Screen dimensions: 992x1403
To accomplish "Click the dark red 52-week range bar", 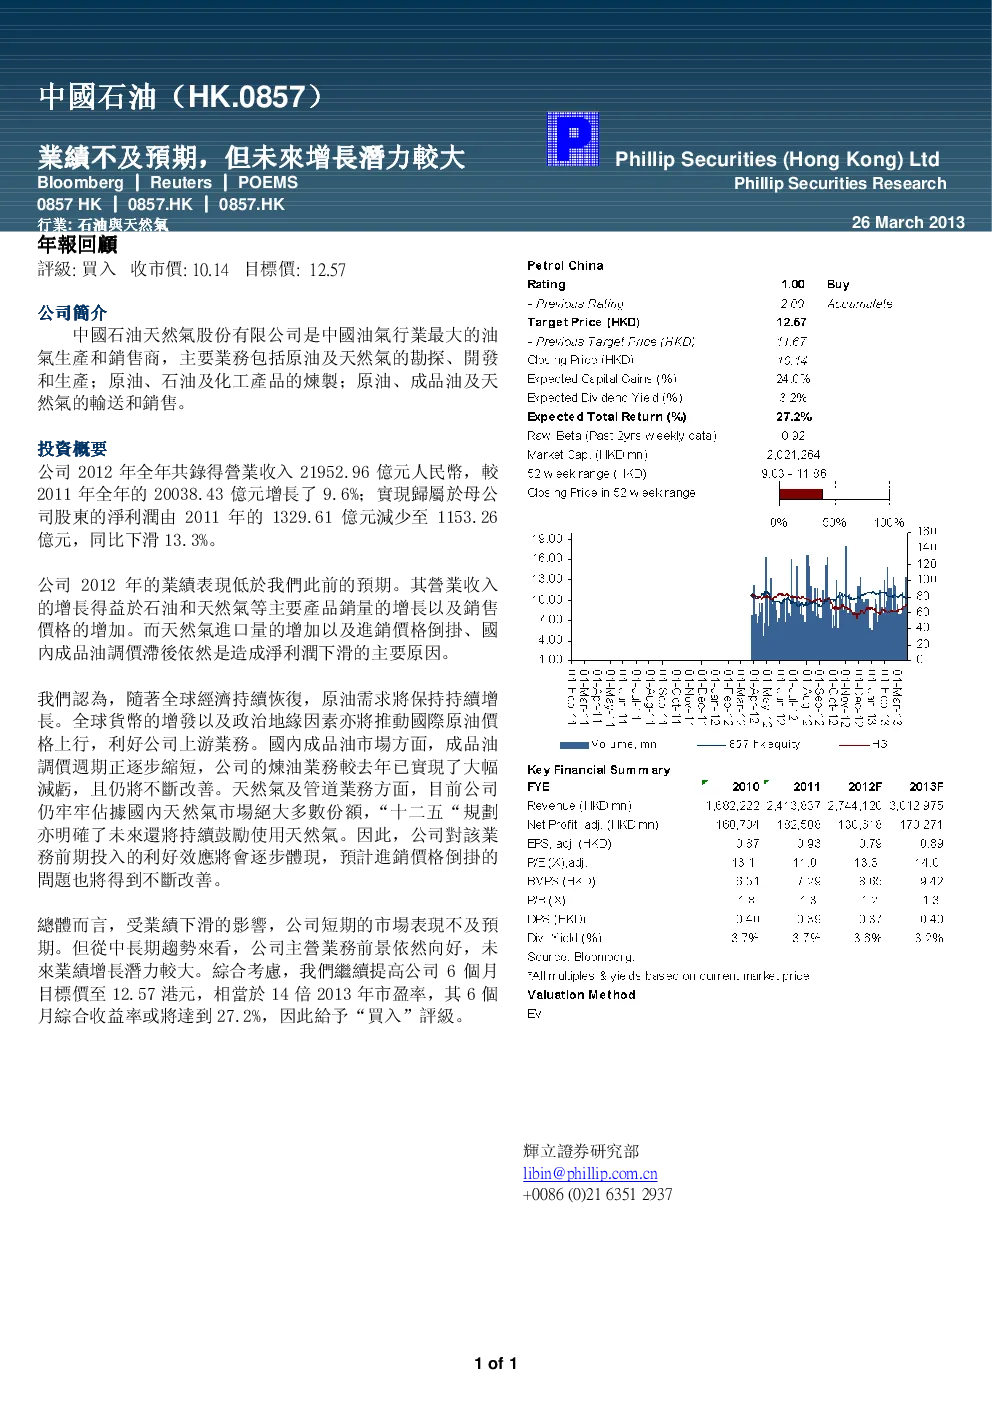I will click(x=801, y=493).
